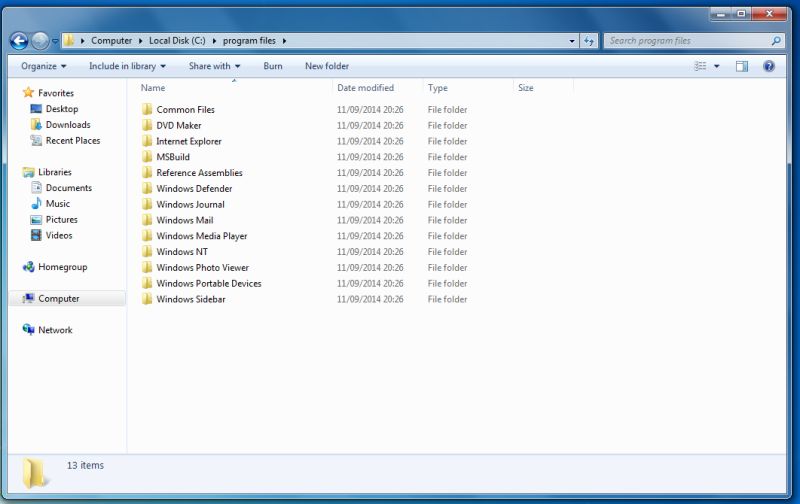Click the 13 items status text
800x504 pixels.
[85, 465]
